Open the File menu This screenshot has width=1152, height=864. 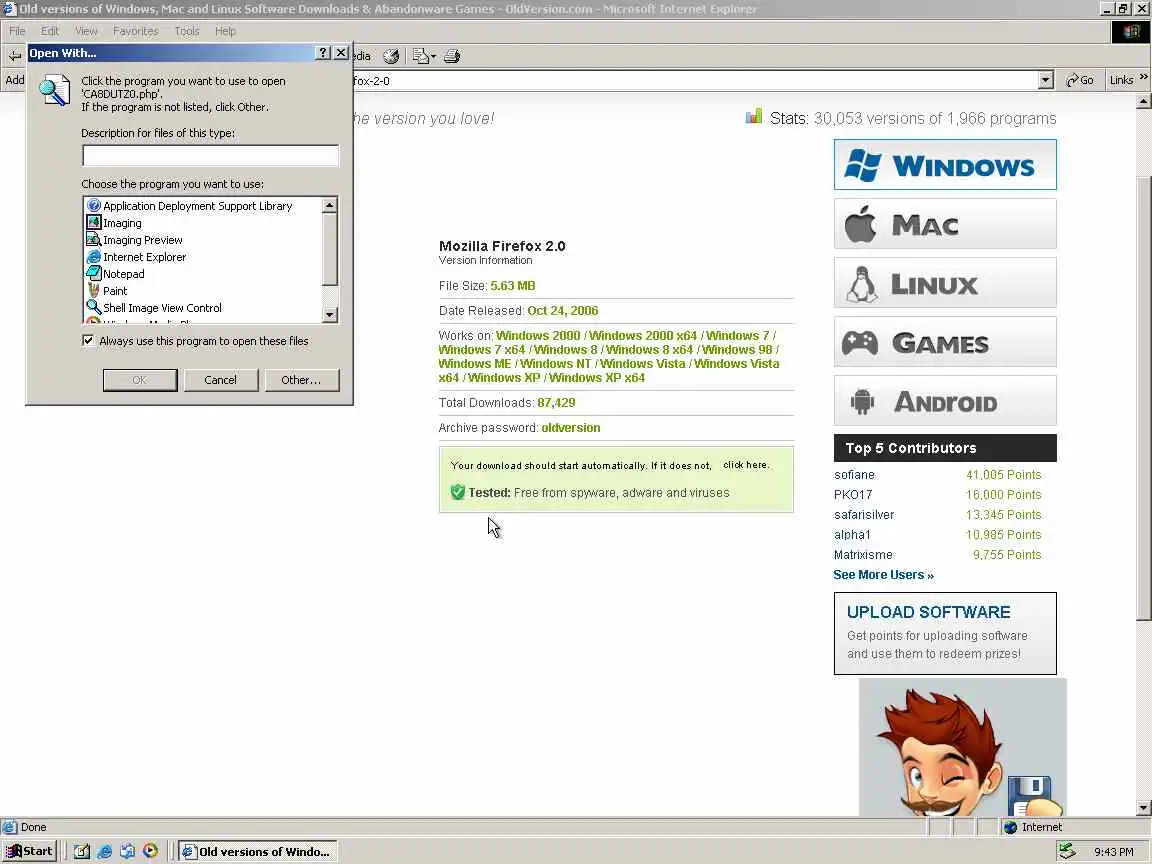(x=17, y=31)
